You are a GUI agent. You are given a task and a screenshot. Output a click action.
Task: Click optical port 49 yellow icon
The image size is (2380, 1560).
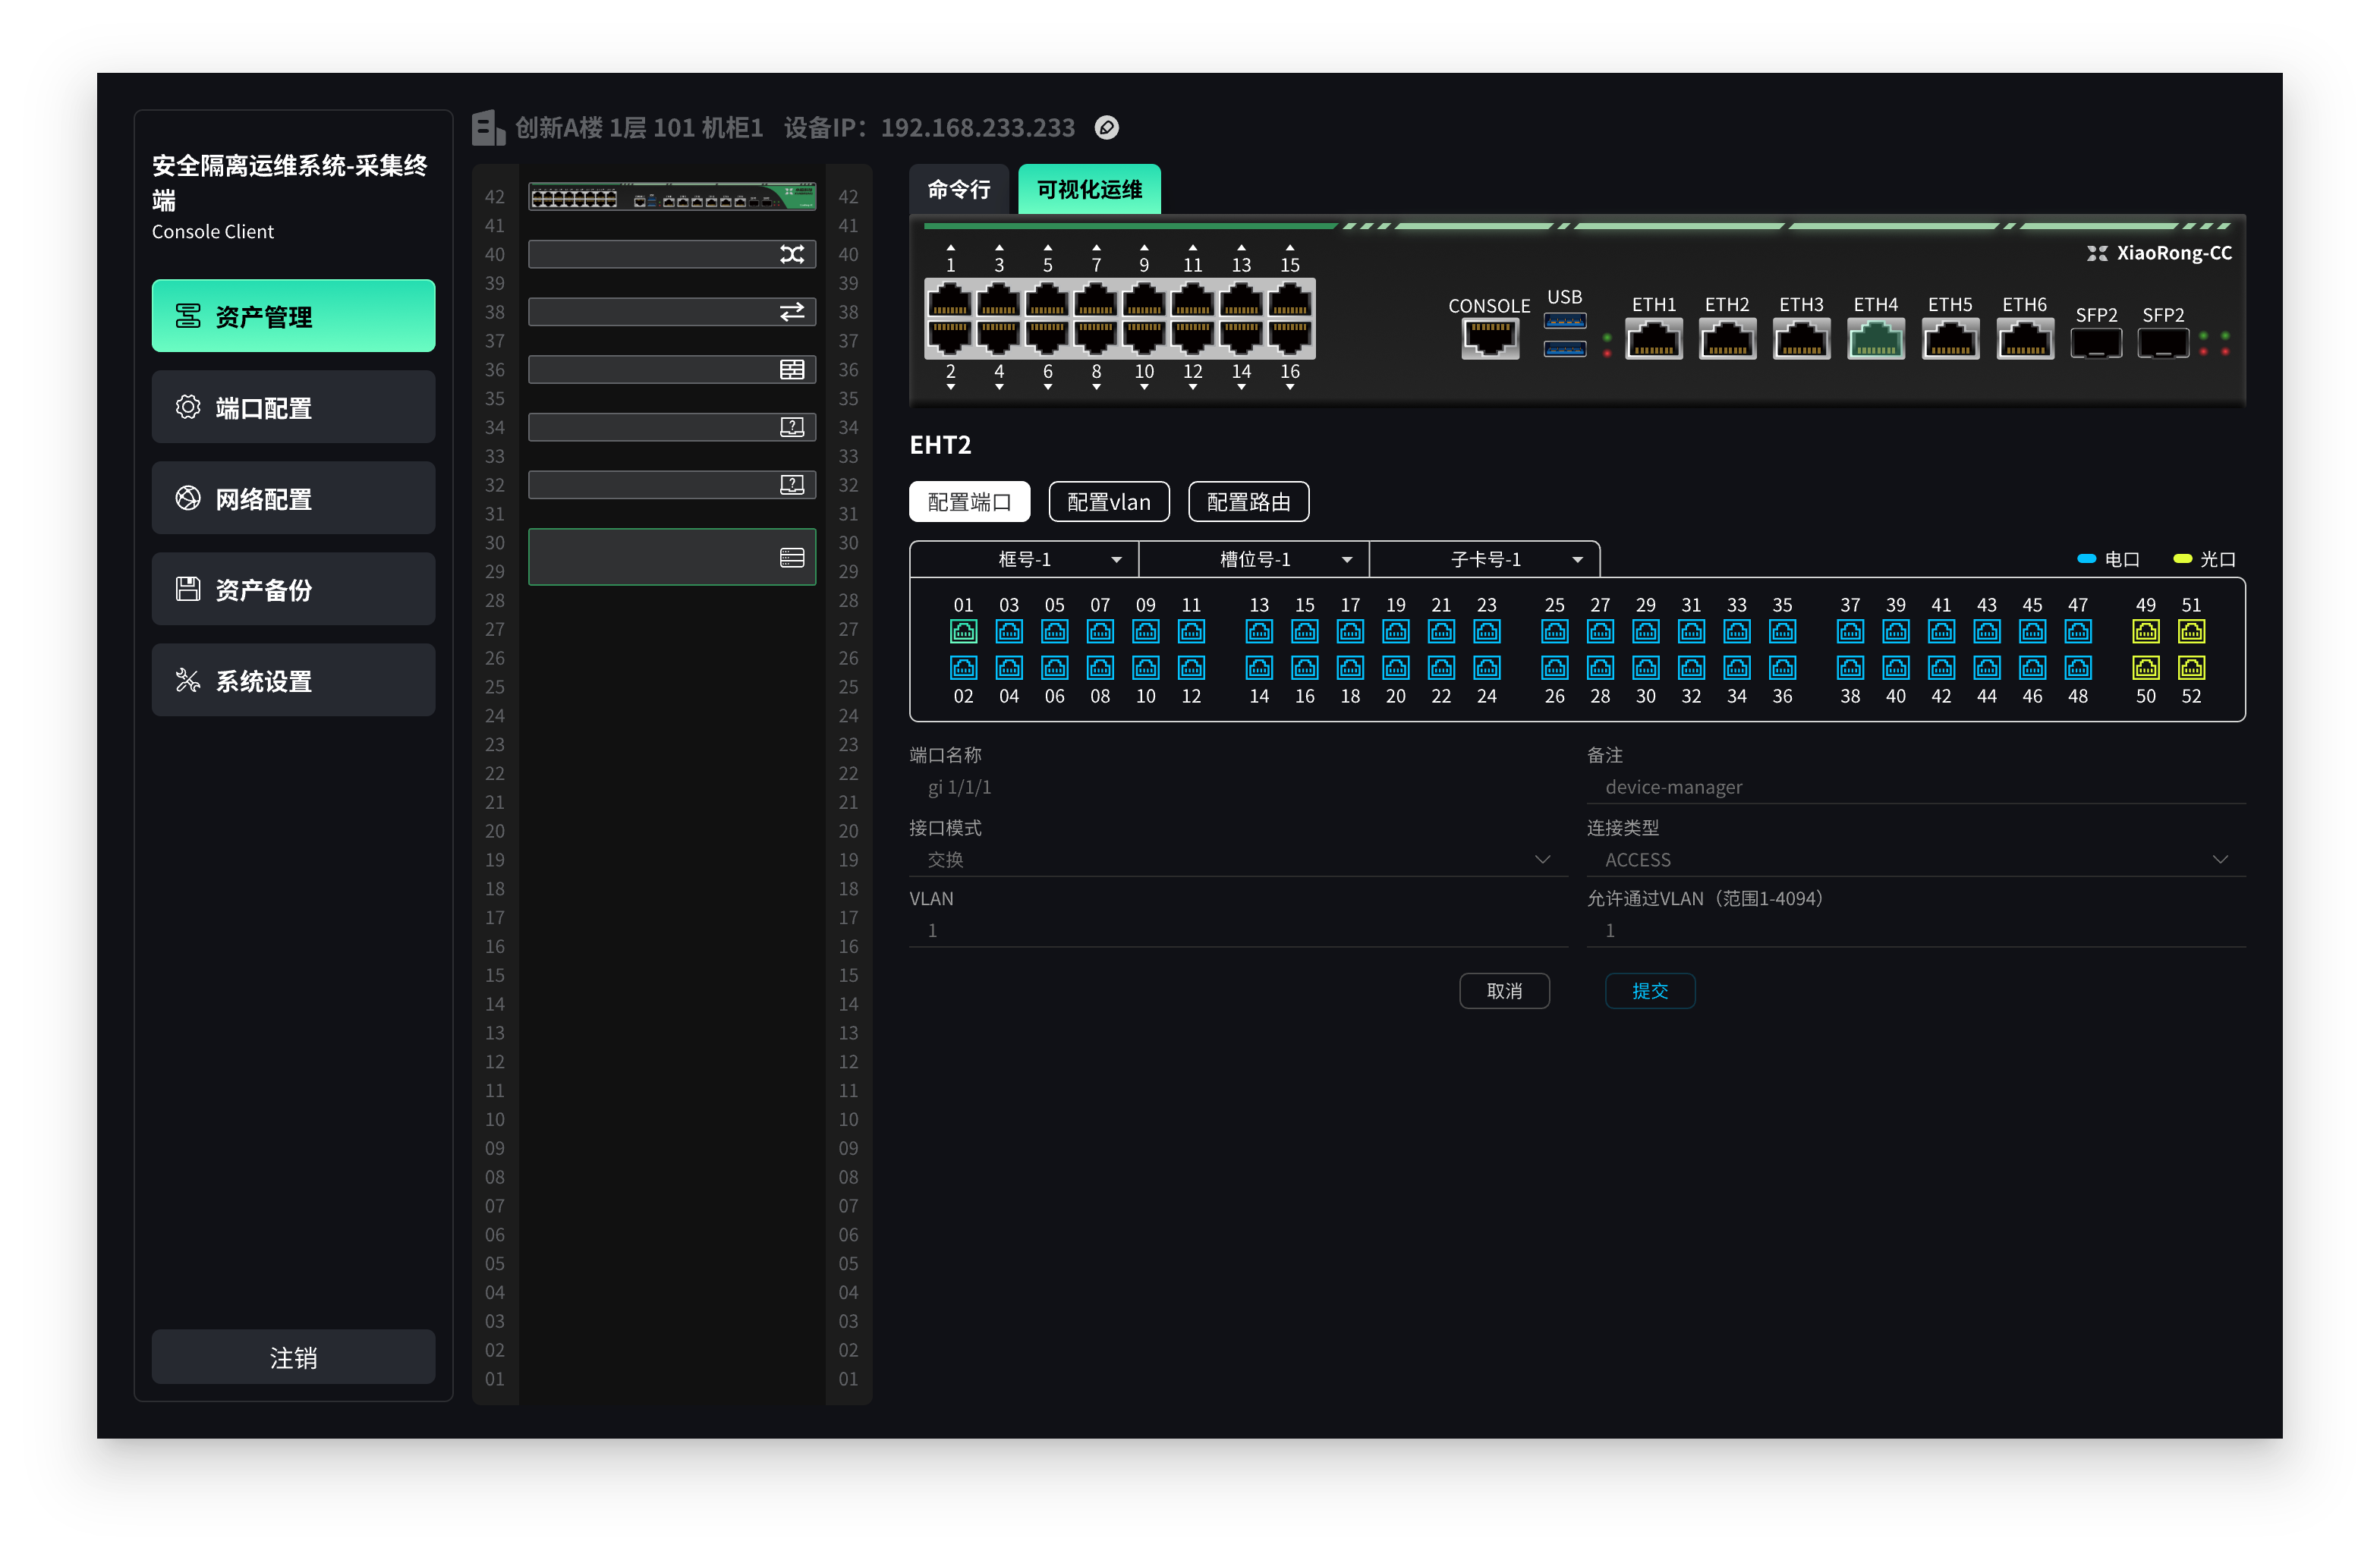point(2145,632)
